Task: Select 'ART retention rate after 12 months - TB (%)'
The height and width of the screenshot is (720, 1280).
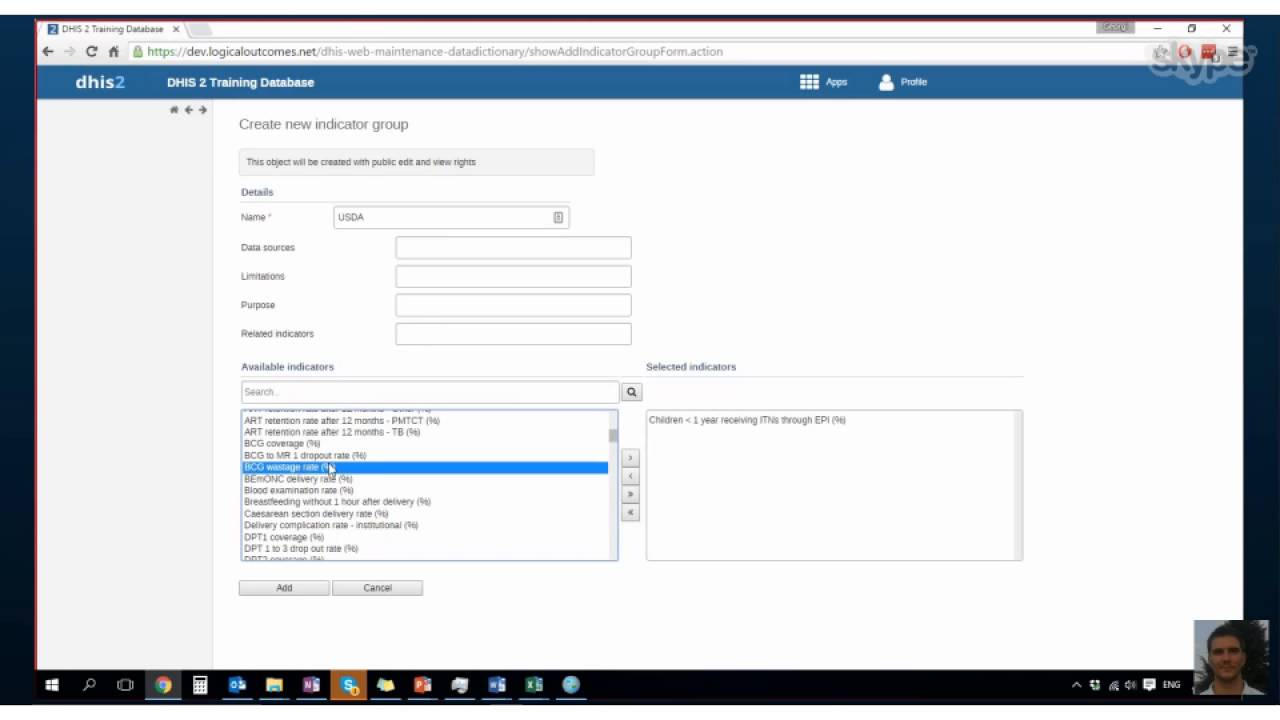Action: click(332, 432)
